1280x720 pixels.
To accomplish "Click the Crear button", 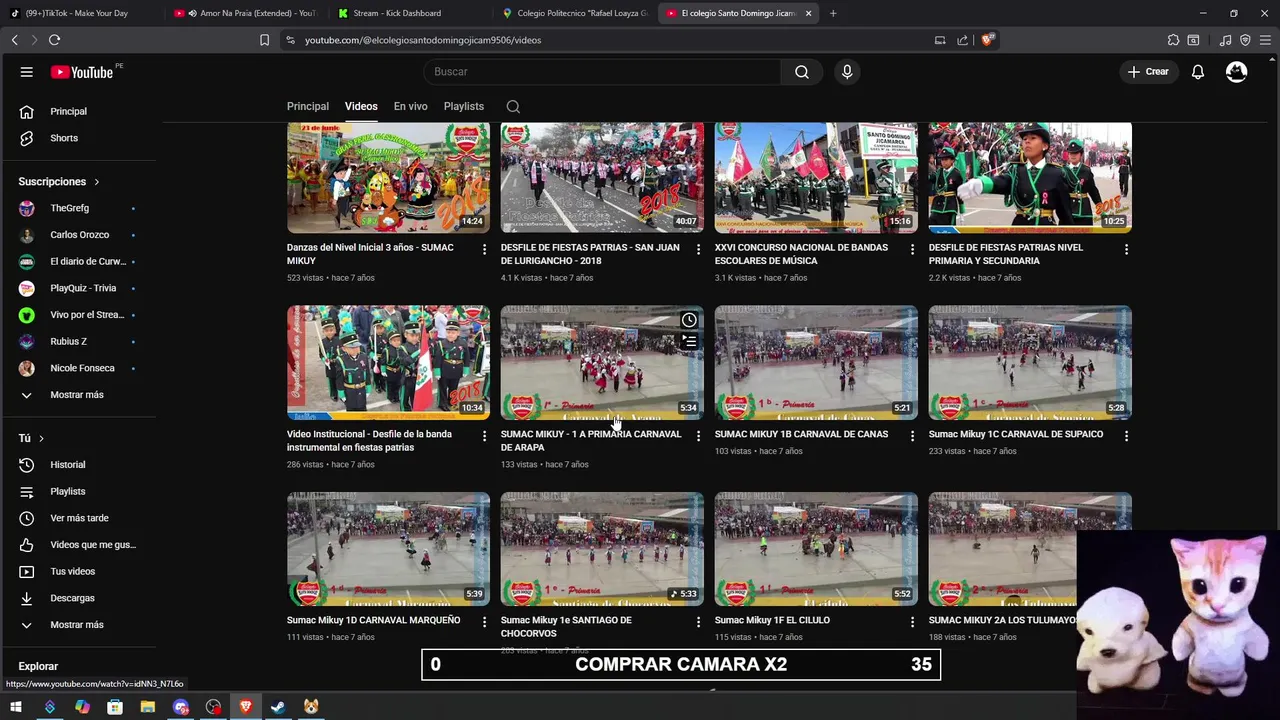I will (1148, 72).
